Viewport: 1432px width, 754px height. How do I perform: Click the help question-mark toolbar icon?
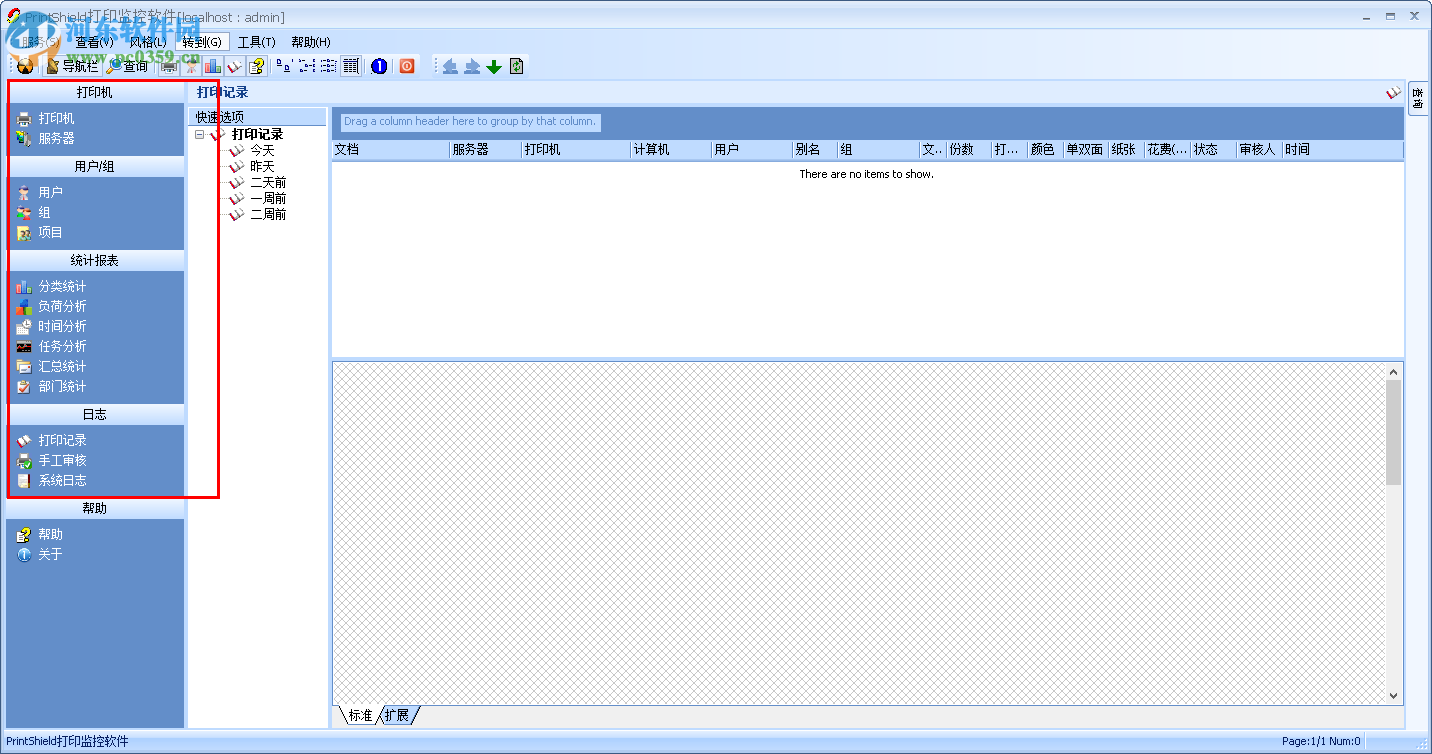pos(257,66)
